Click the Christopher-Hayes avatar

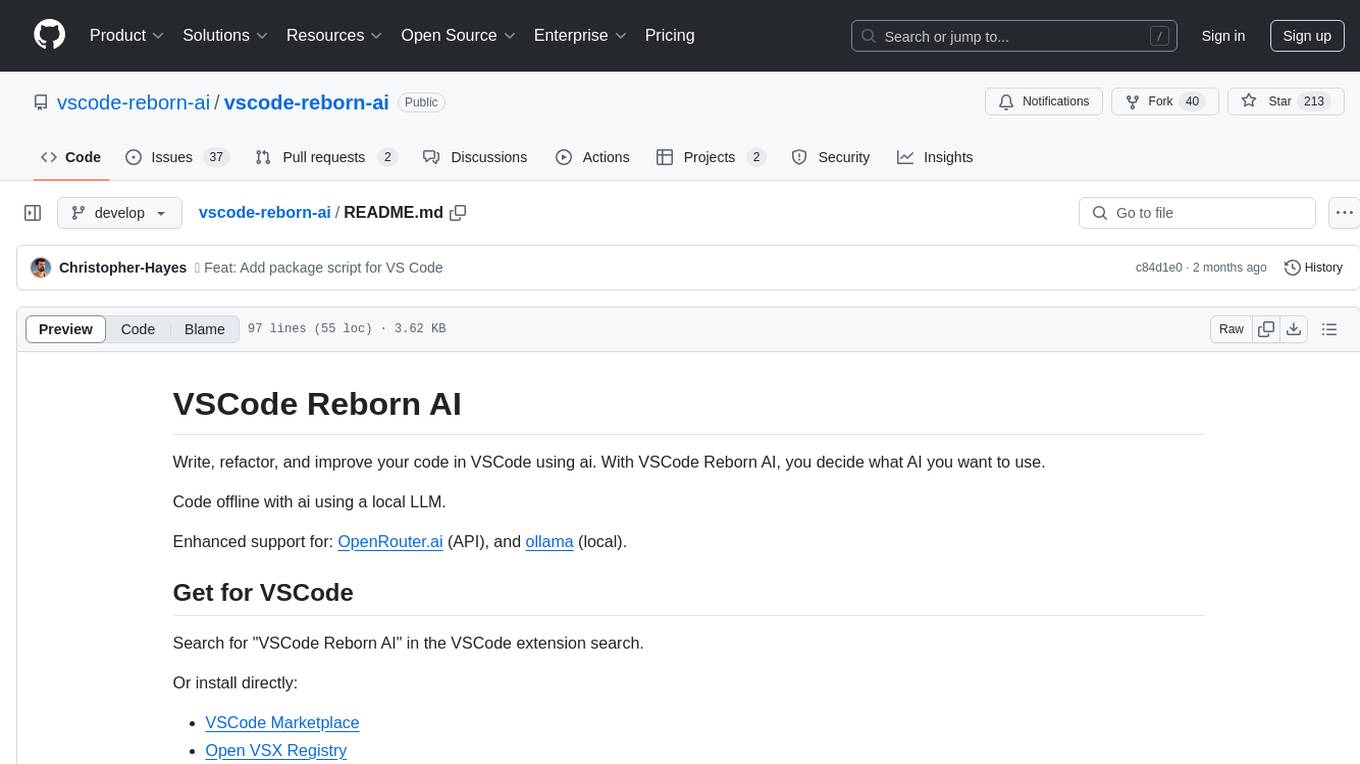tap(41, 268)
